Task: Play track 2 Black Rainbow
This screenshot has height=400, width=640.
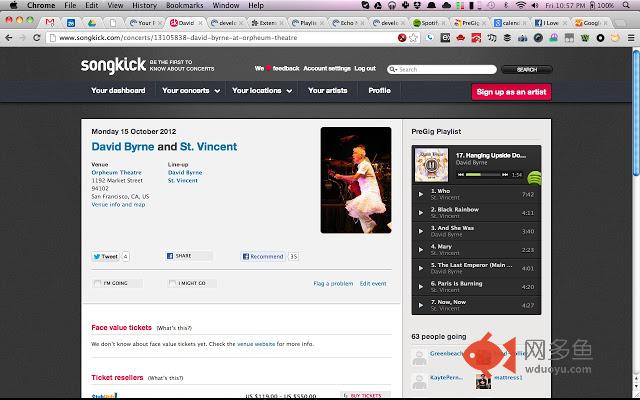Action: [x=421, y=213]
